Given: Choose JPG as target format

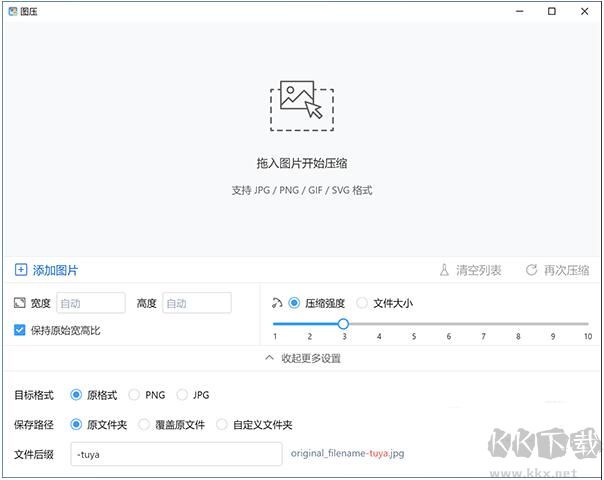Looking at the screenshot, I should click(x=182, y=395).
